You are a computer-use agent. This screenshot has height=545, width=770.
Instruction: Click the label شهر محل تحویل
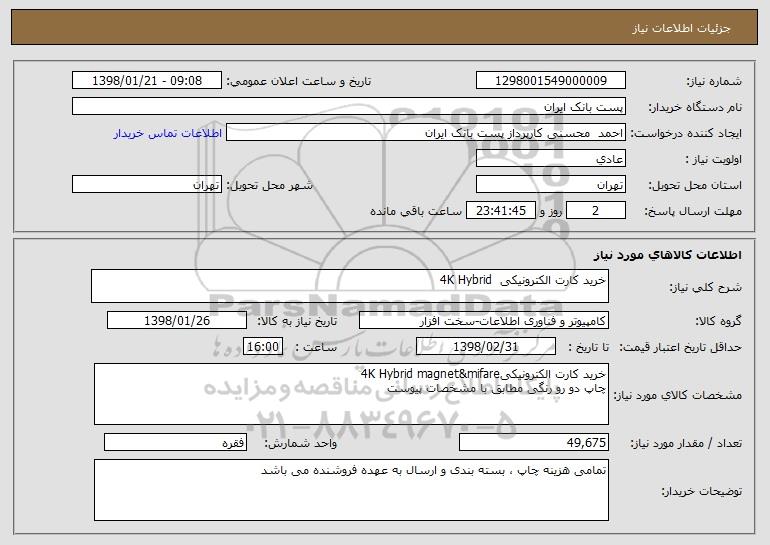pos(269,185)
